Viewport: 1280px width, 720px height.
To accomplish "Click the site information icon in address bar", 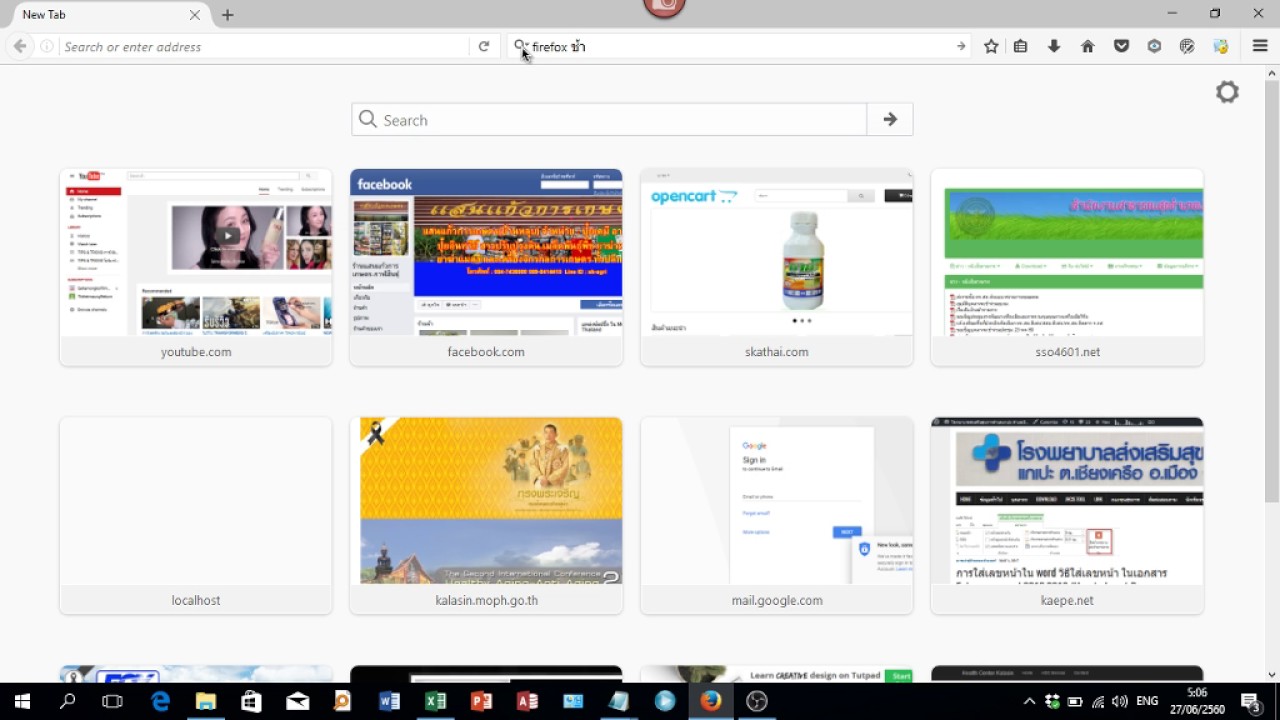I will [x=47, y=46].
